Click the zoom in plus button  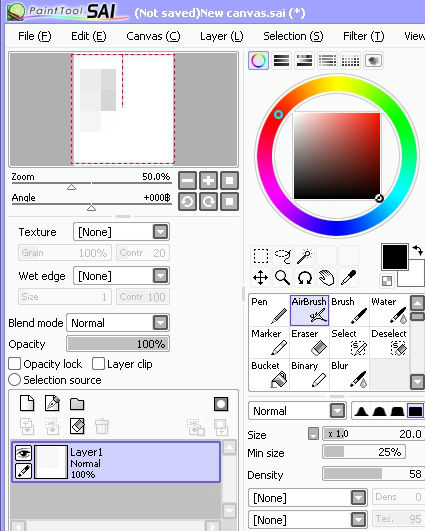tap(208, 180)
